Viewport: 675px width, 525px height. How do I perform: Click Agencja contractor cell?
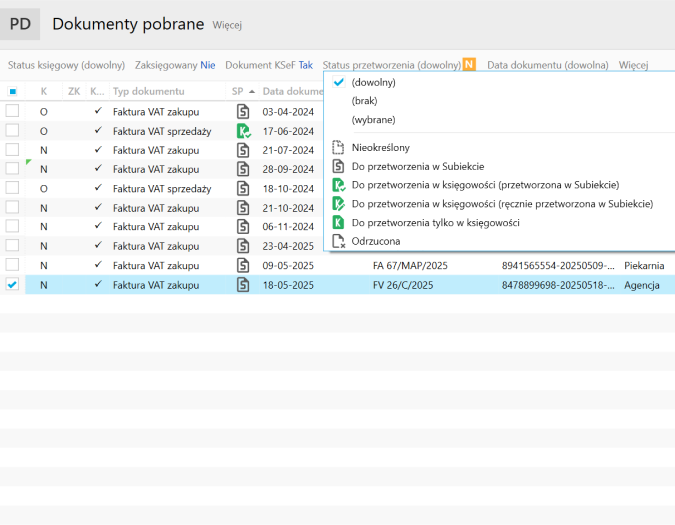[x=642, y=285]
